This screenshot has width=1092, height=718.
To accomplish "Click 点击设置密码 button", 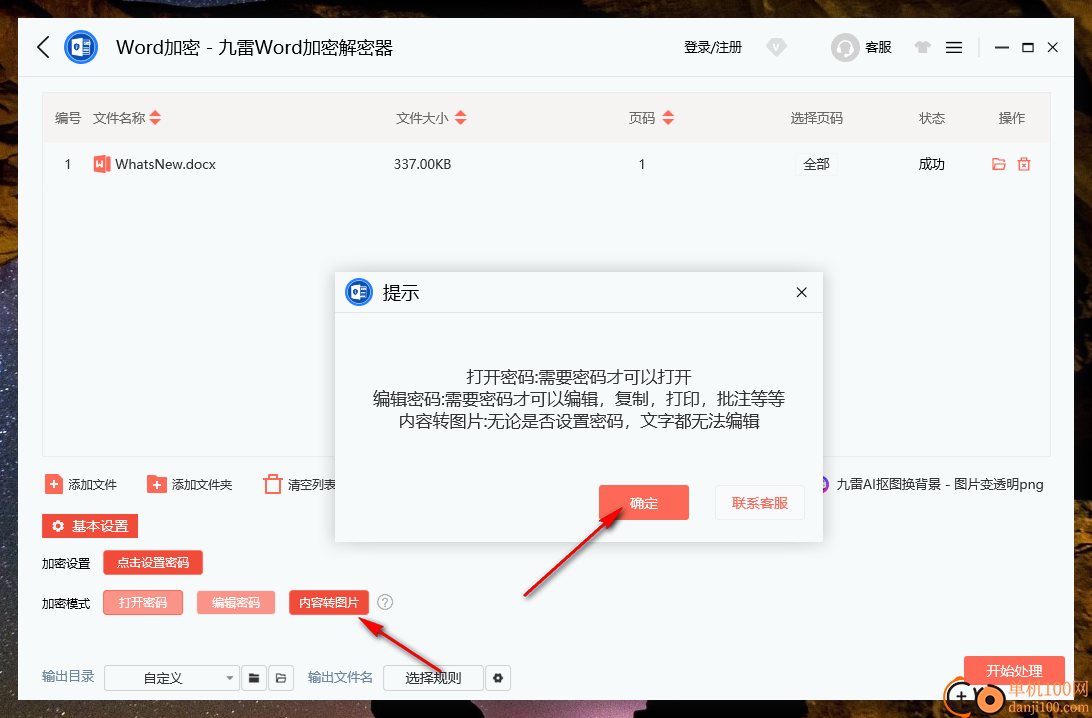I will click(153, 563).
